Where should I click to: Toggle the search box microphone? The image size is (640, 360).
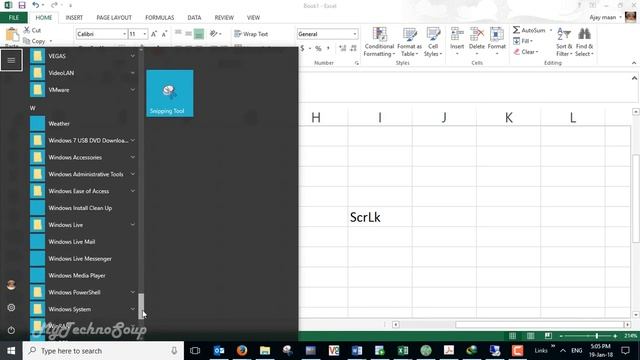coord(174,351)
